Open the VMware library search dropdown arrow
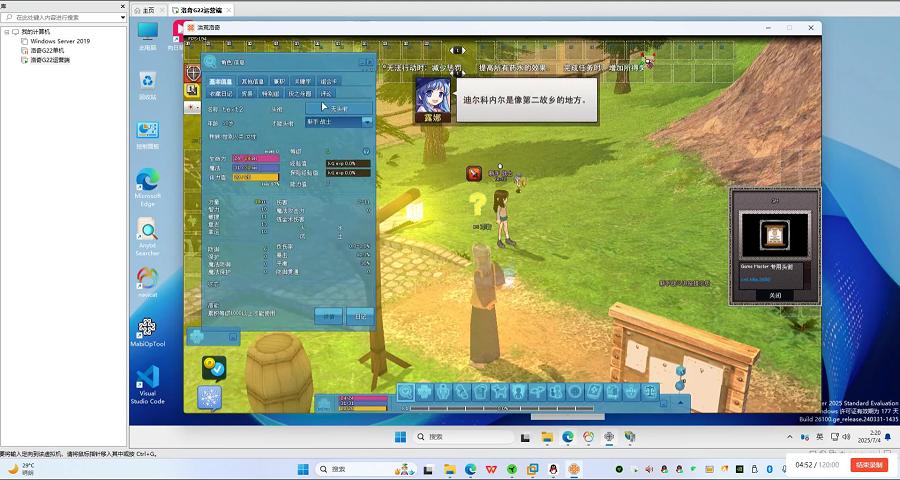The width and height of the screenshot is (900, 480). [123, 18]
